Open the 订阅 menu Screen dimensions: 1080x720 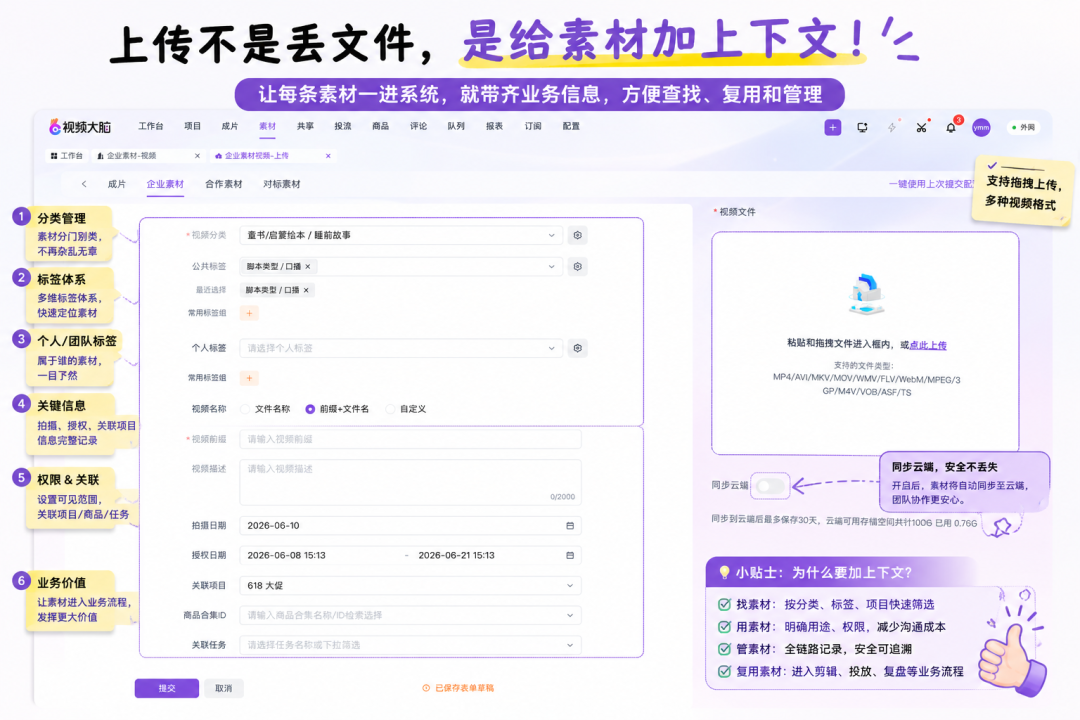532,126
